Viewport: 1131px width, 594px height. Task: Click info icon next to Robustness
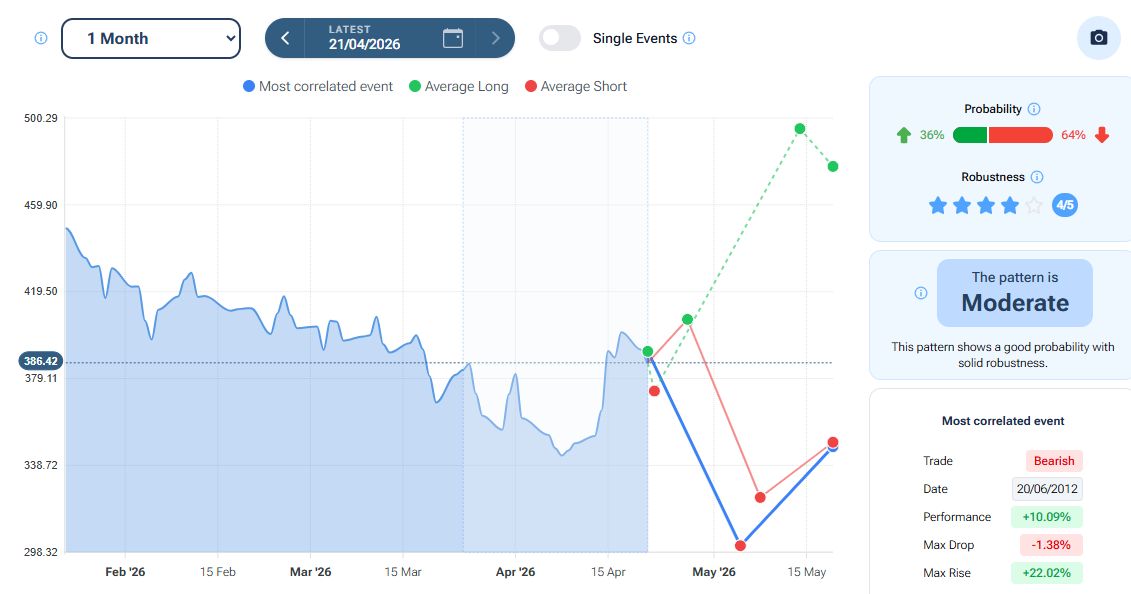(1037, 177)
